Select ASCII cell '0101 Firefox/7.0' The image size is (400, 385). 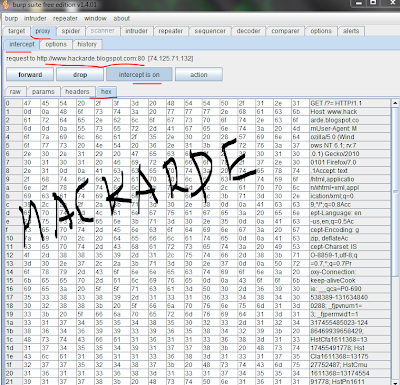pyautogui.click(x=349, y=162)
